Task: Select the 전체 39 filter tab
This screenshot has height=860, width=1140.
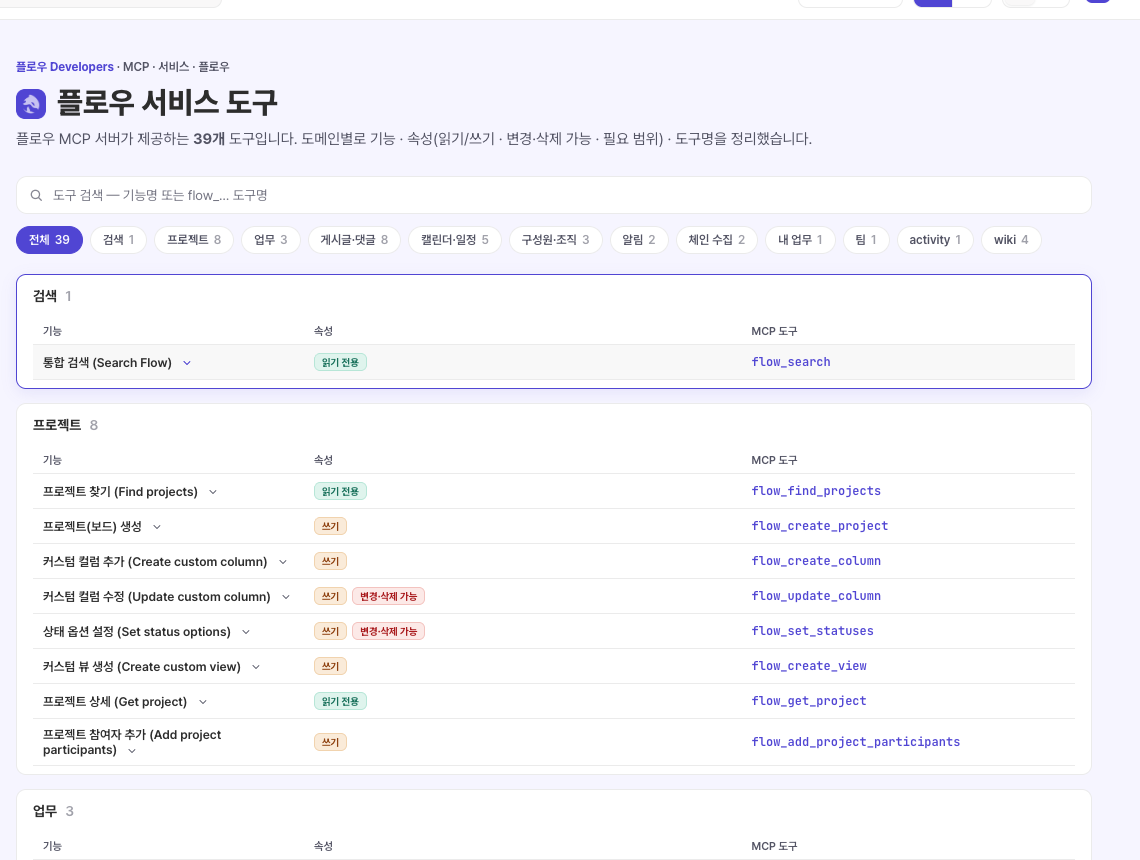Action: [49, 240]
